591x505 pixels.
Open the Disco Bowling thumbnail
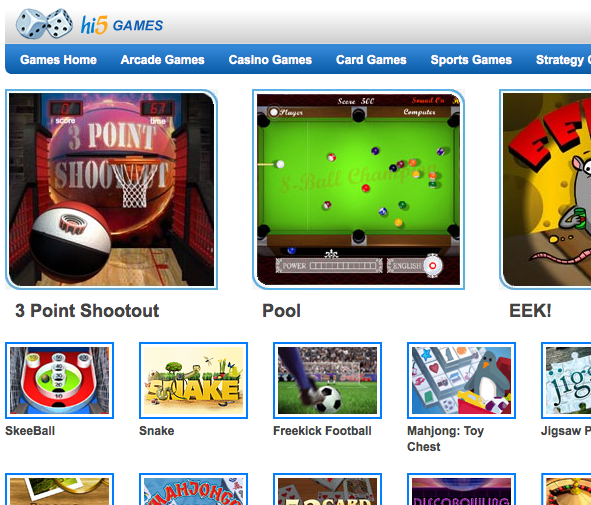pos(461,489)
